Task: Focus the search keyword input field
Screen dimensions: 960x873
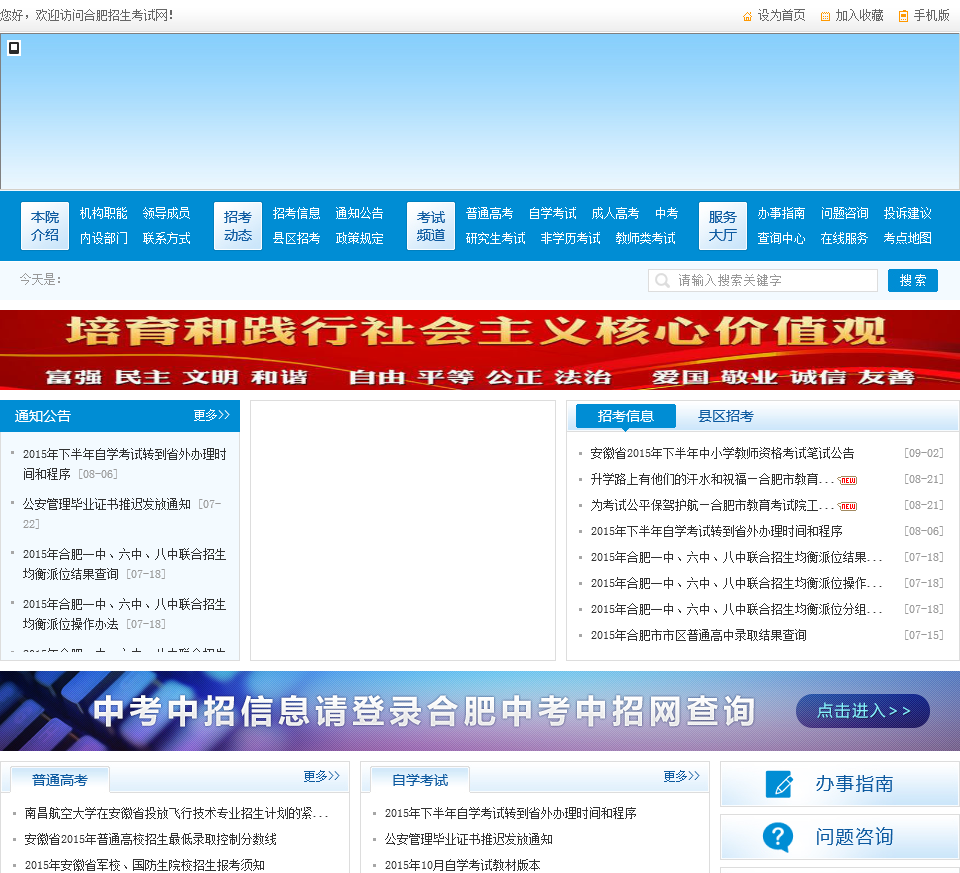Action: point(763,280)
